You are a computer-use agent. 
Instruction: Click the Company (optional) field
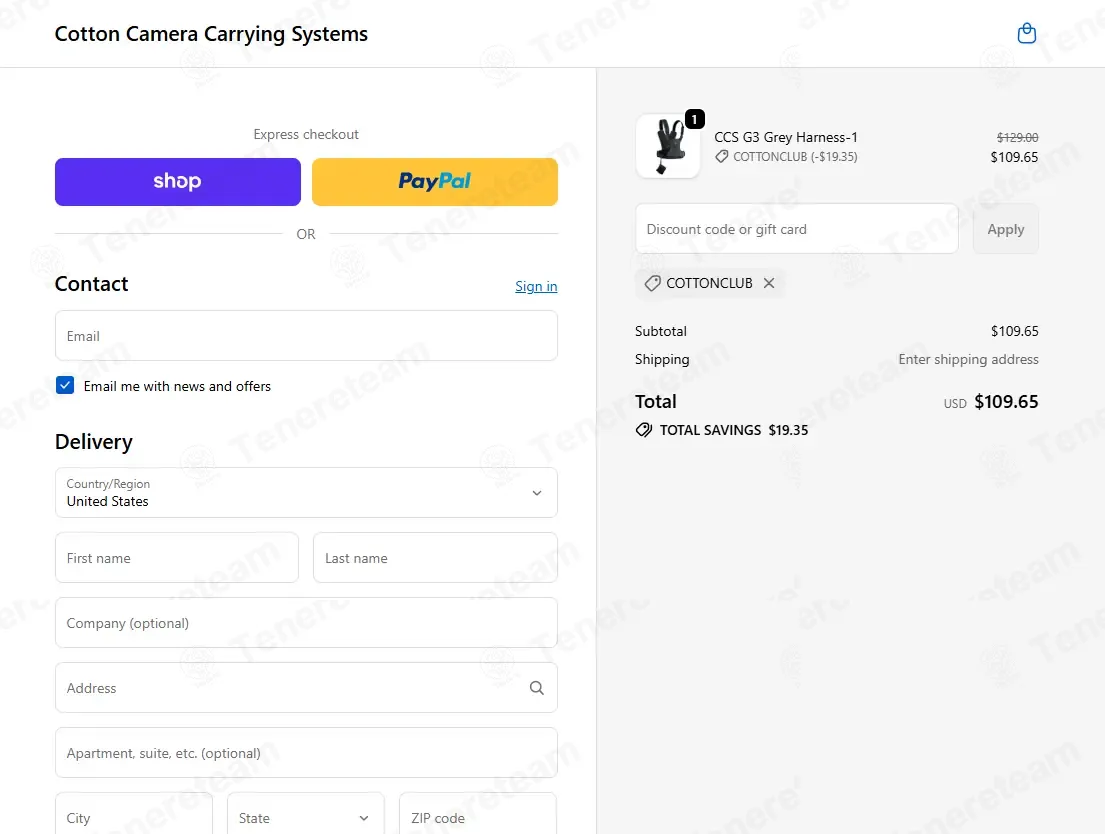[306, 623]
